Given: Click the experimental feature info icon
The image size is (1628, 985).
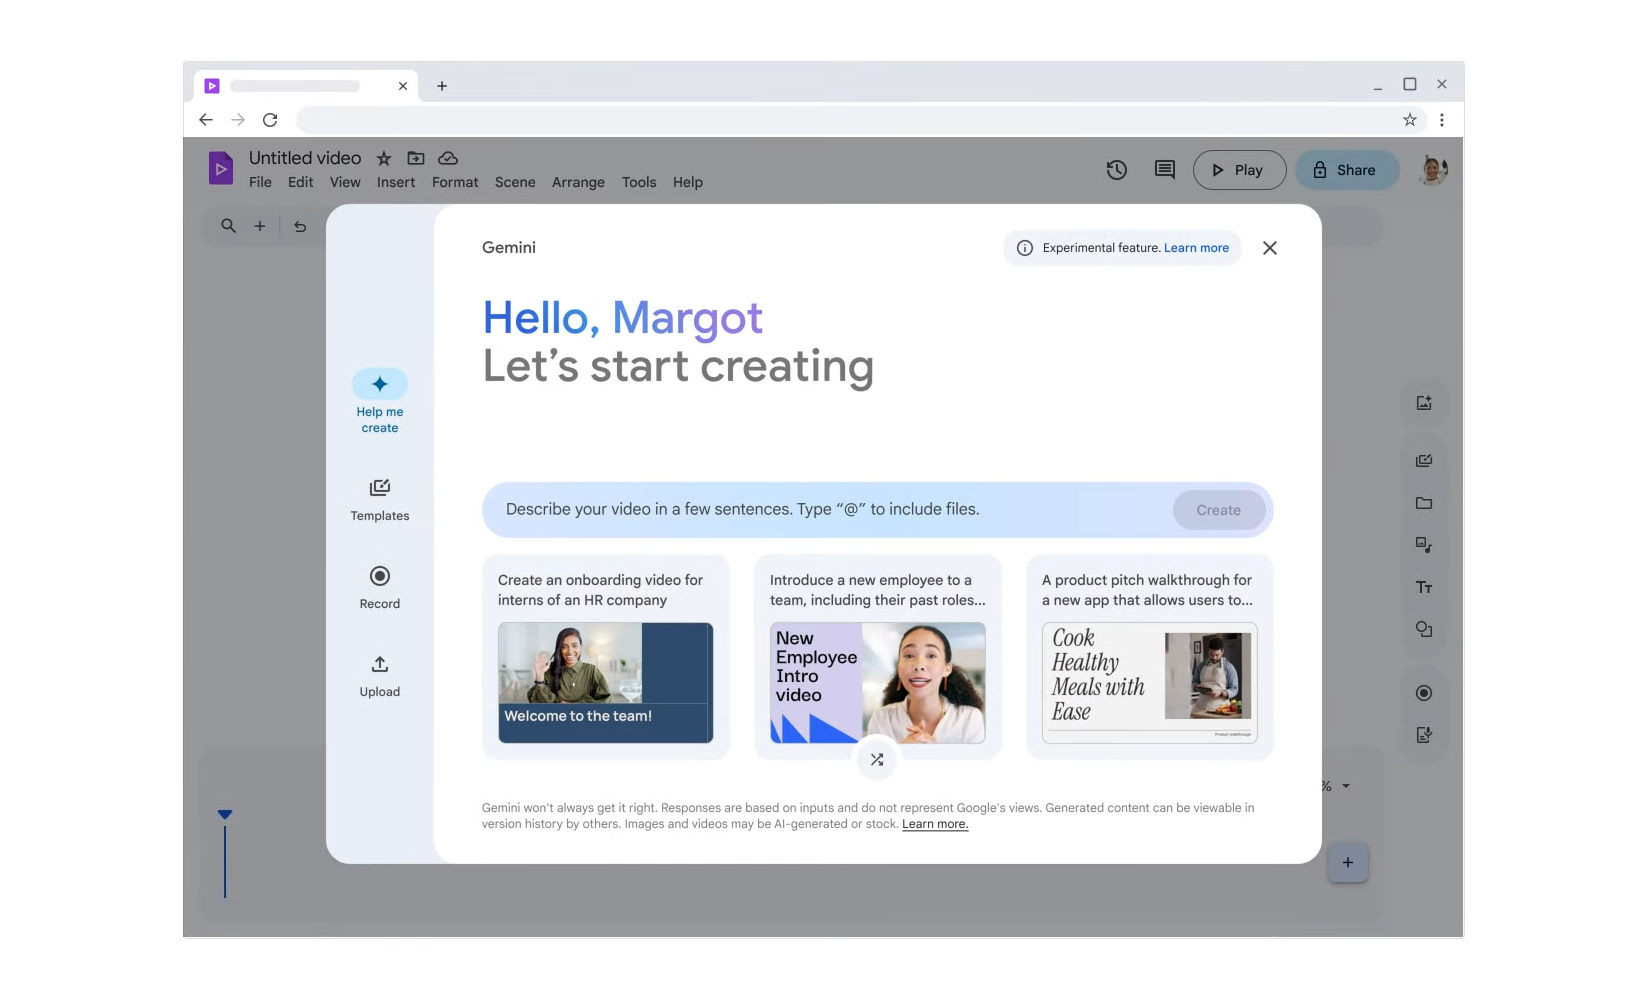Looking at the screenshot, I should pyautogui.click(x=1025, y=248).
